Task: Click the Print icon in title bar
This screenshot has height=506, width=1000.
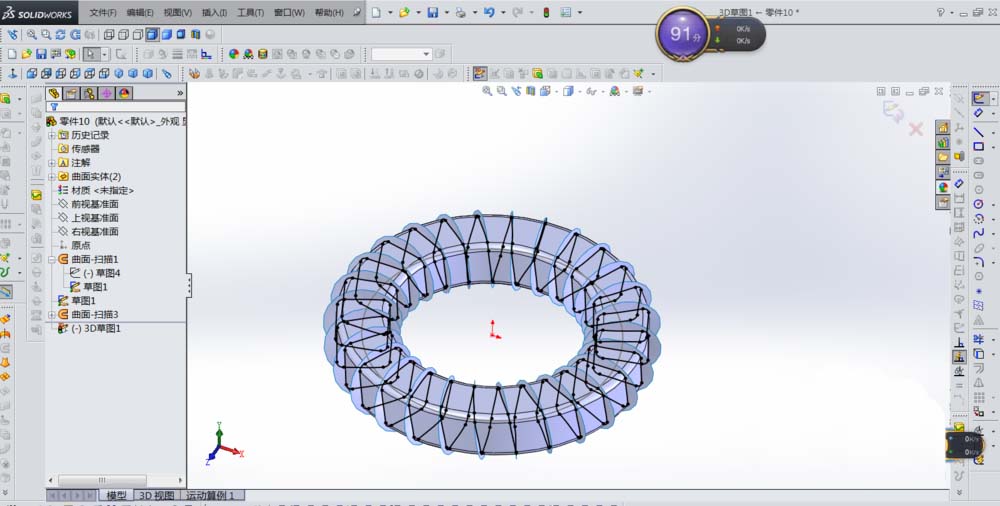Action: (x=460, y=12)
